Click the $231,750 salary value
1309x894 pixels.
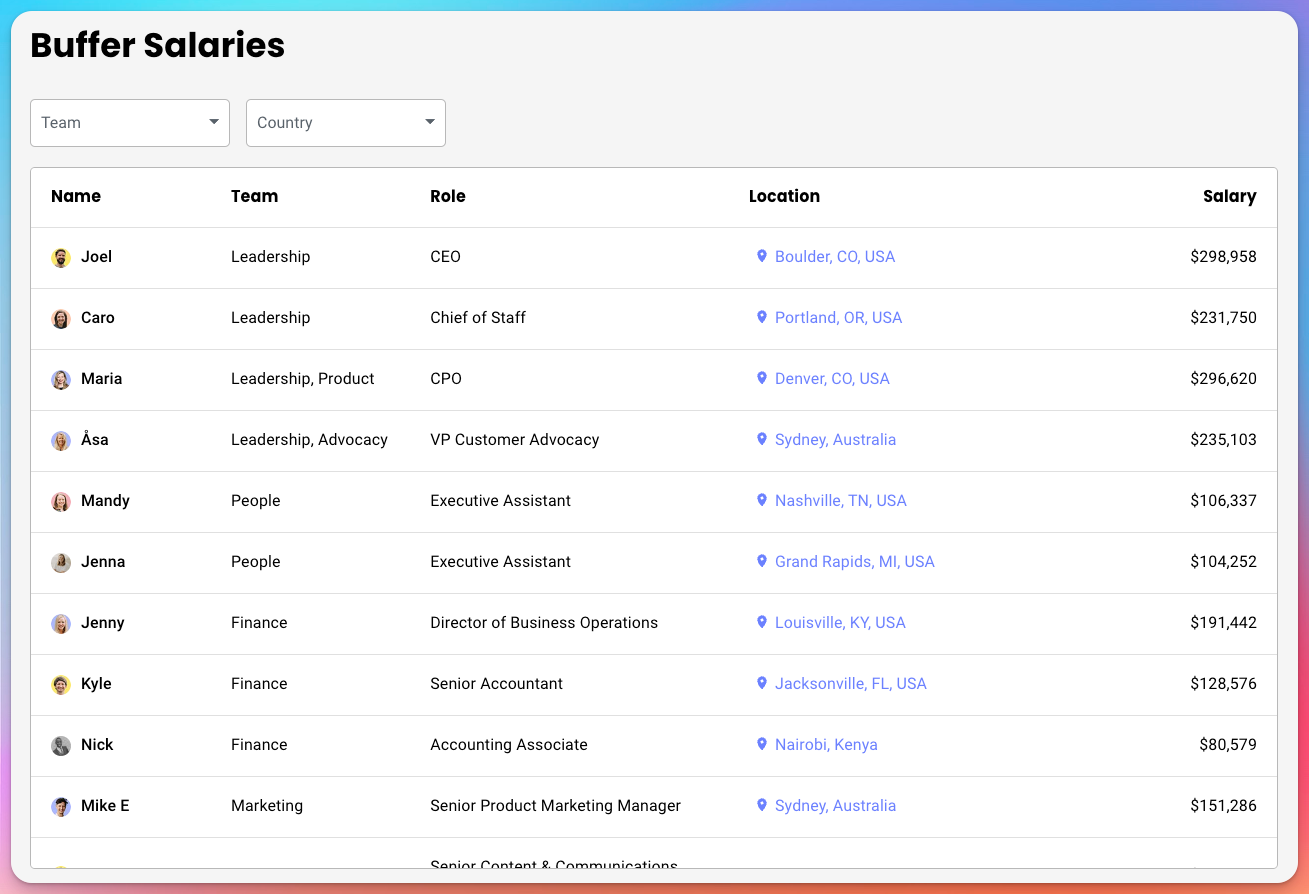coord(1223,318)
